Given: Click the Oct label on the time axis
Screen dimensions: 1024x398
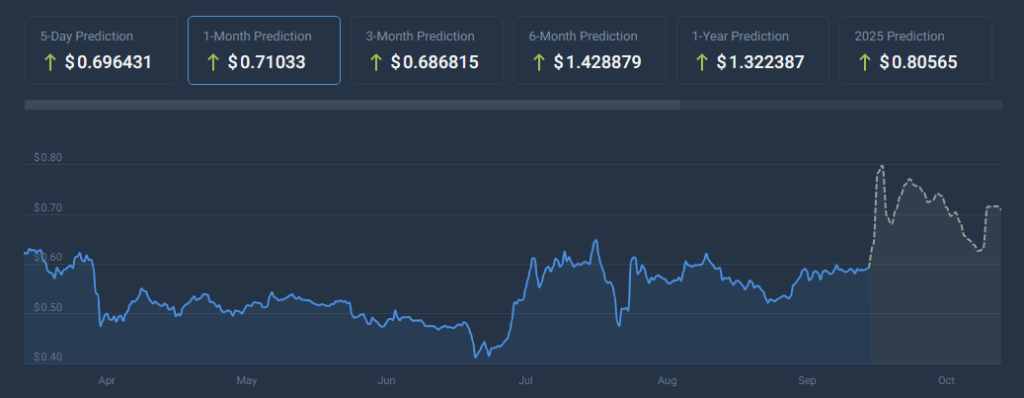Looking at the screenshot, I should [x=946, y=380].
